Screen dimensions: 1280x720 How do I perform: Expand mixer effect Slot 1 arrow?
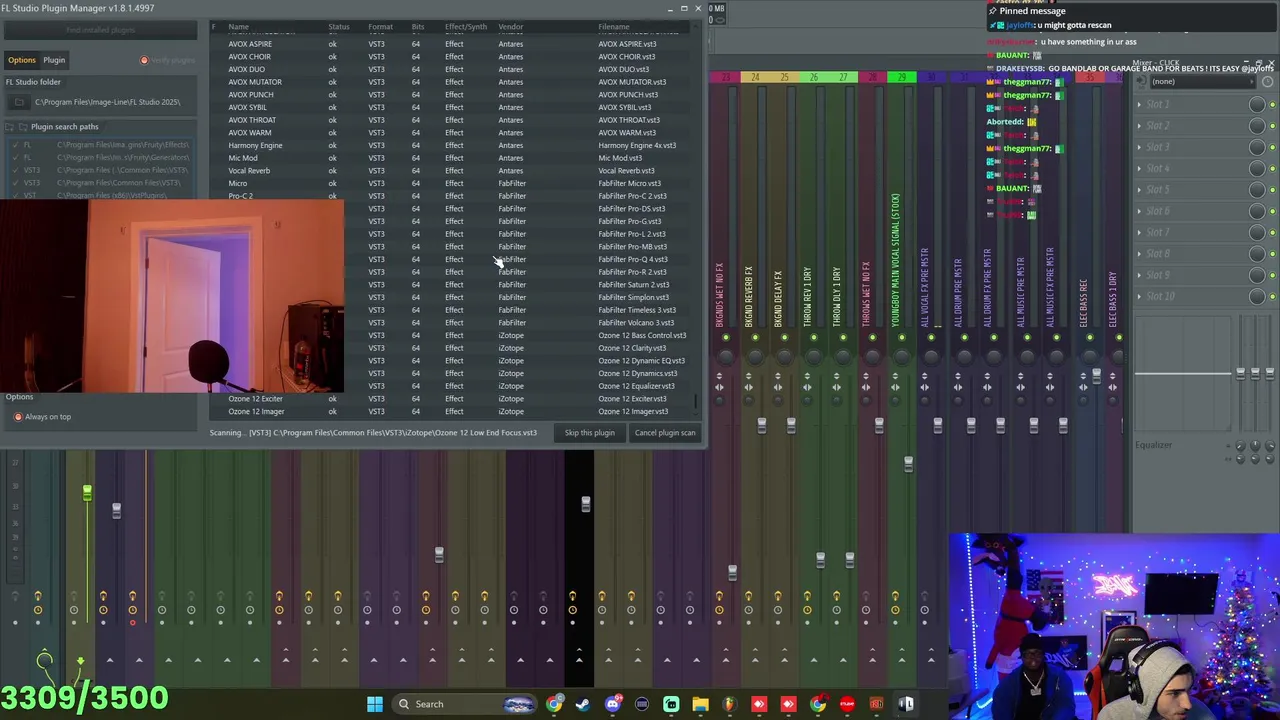[1139, 104]
